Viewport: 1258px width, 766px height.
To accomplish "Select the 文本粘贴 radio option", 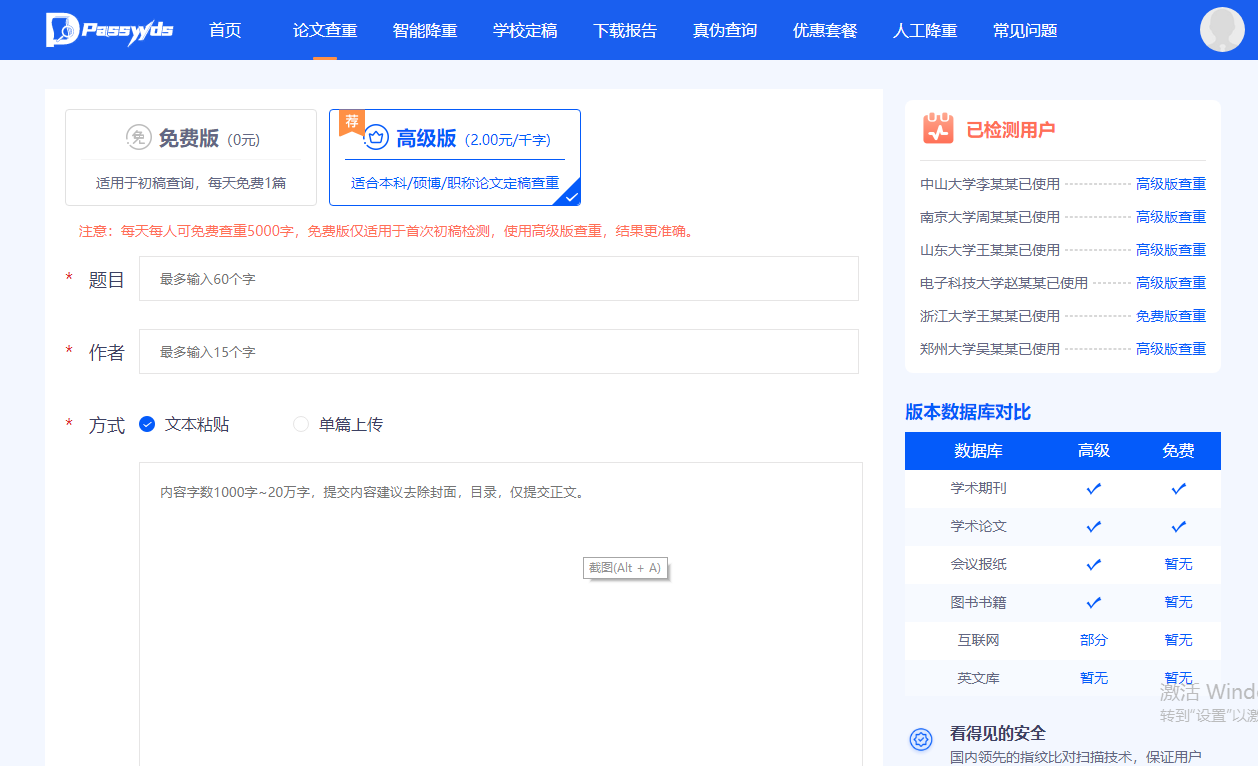I will [147, 424].
